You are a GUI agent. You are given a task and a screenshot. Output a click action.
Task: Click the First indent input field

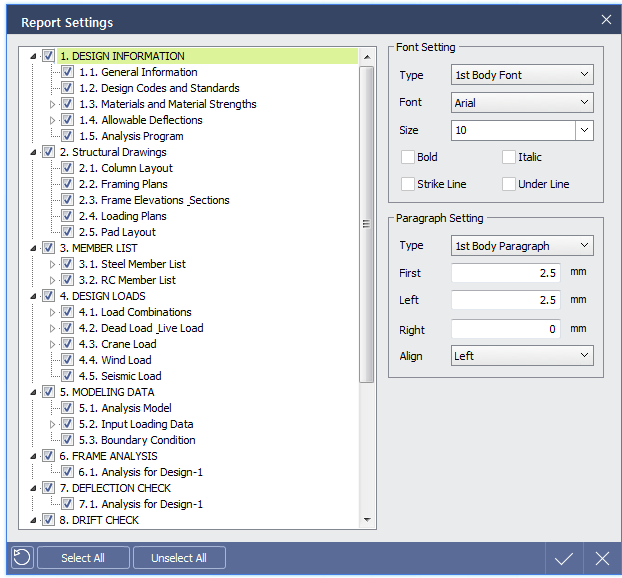(x=507, y=273)
